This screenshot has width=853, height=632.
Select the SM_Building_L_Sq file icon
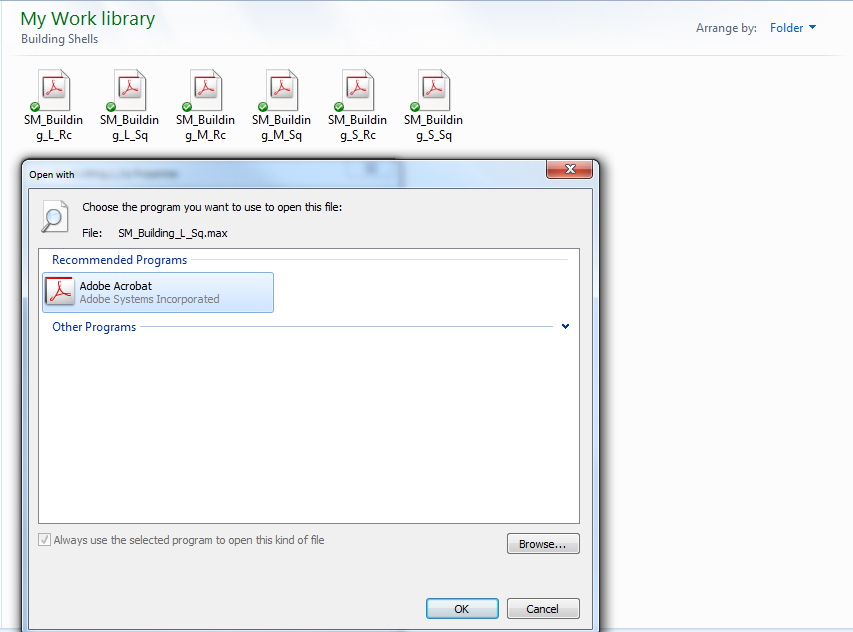tap(128, 88)
